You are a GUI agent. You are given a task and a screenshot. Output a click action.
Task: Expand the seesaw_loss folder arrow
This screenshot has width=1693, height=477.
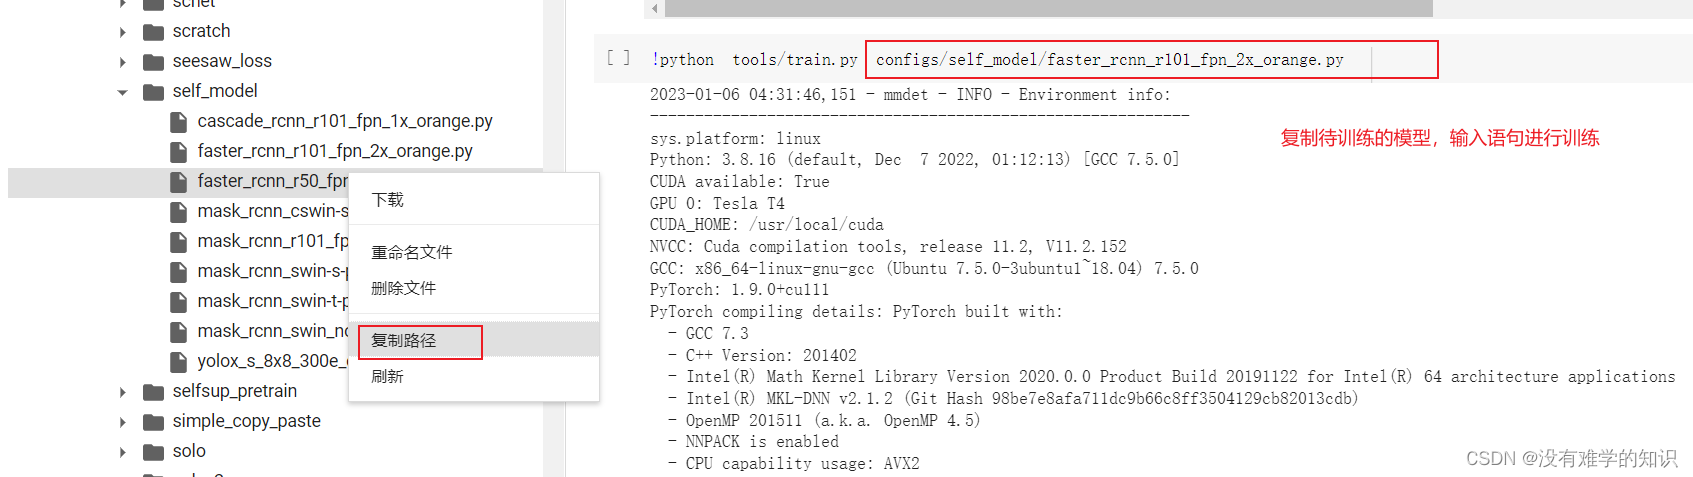(123, 62)
